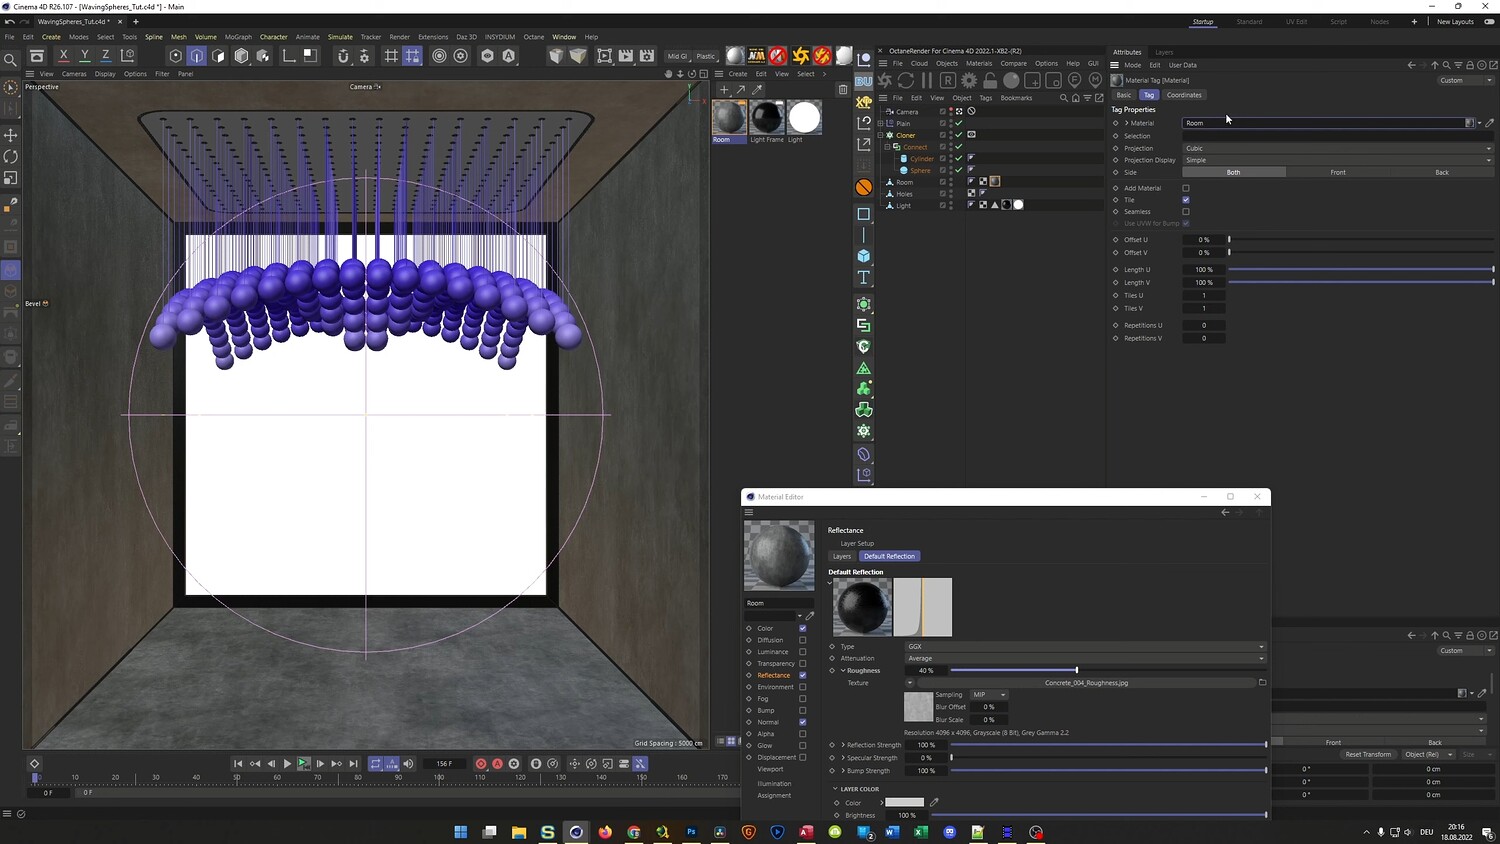
Task: Enable the Add Material checkbox
Action: (1186, 188)
